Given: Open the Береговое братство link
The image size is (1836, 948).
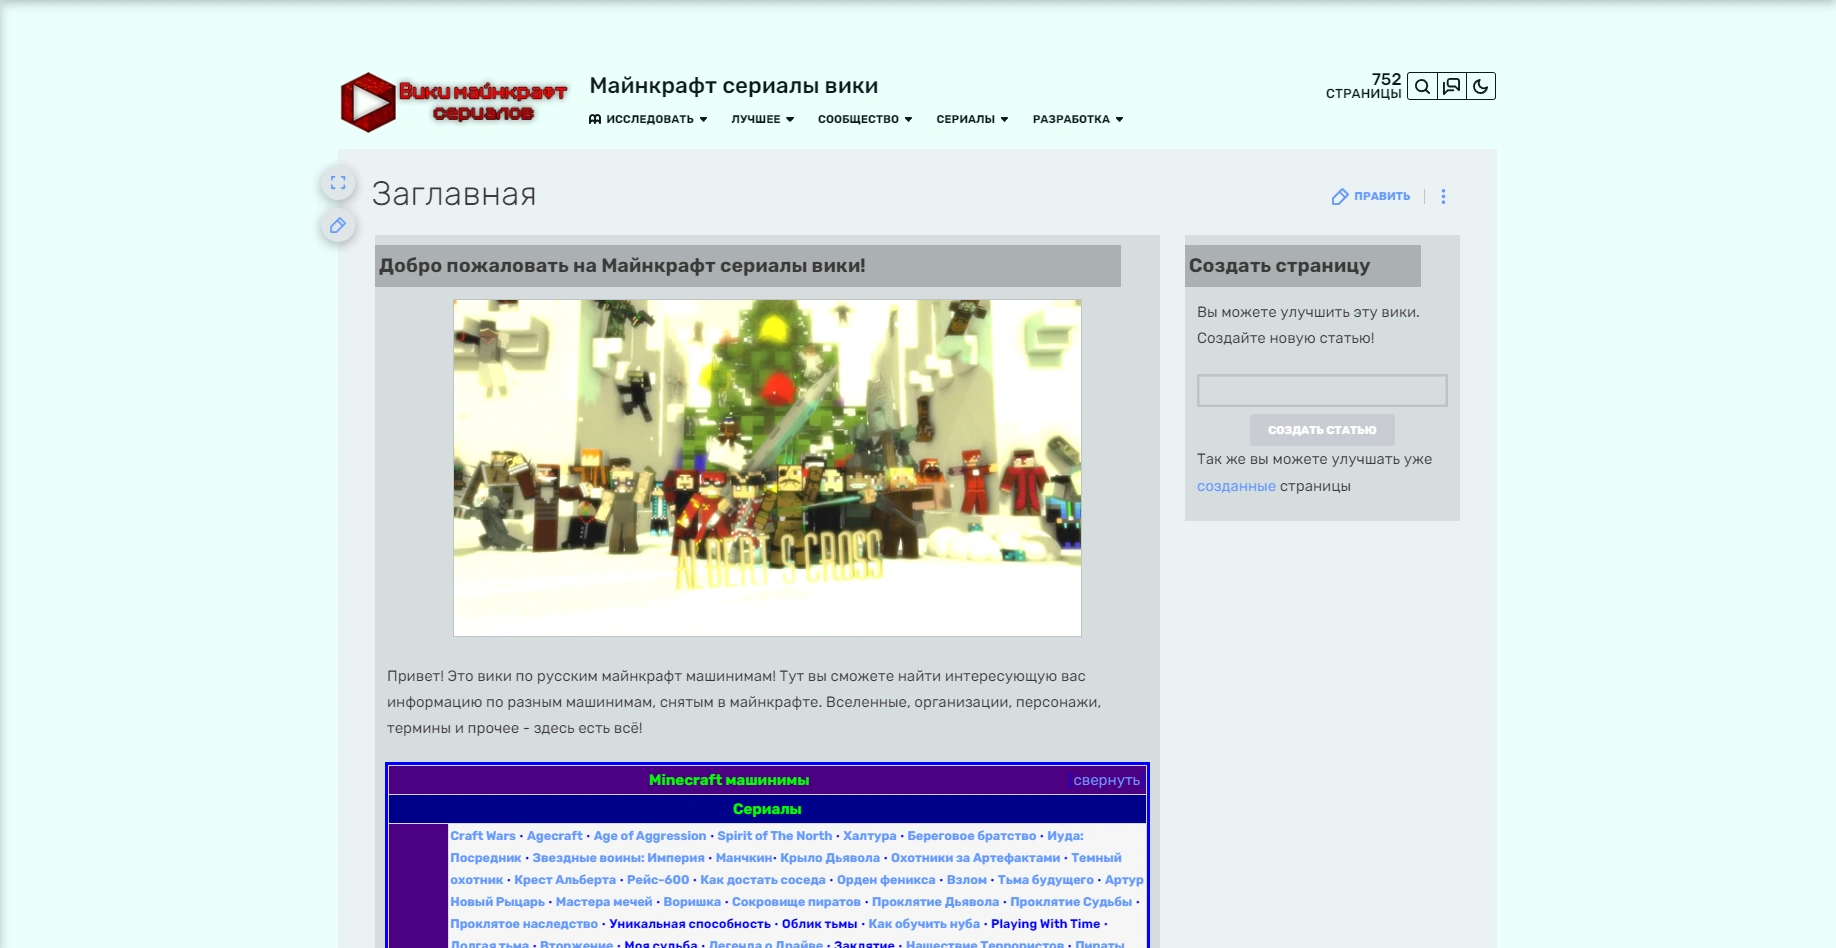Looking at the screenshot, I should point(972,836).
